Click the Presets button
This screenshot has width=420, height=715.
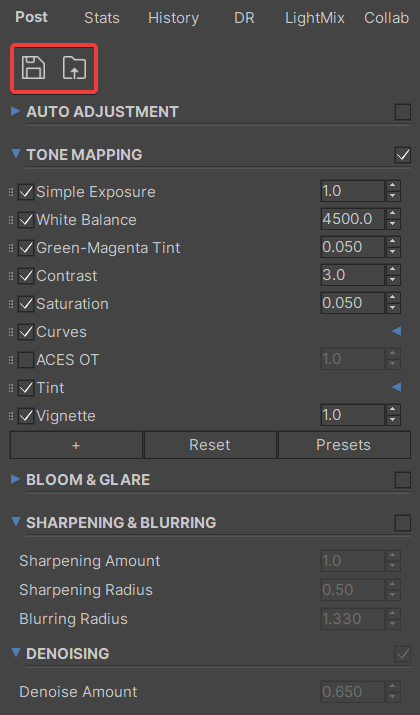(x=344, y=445)
